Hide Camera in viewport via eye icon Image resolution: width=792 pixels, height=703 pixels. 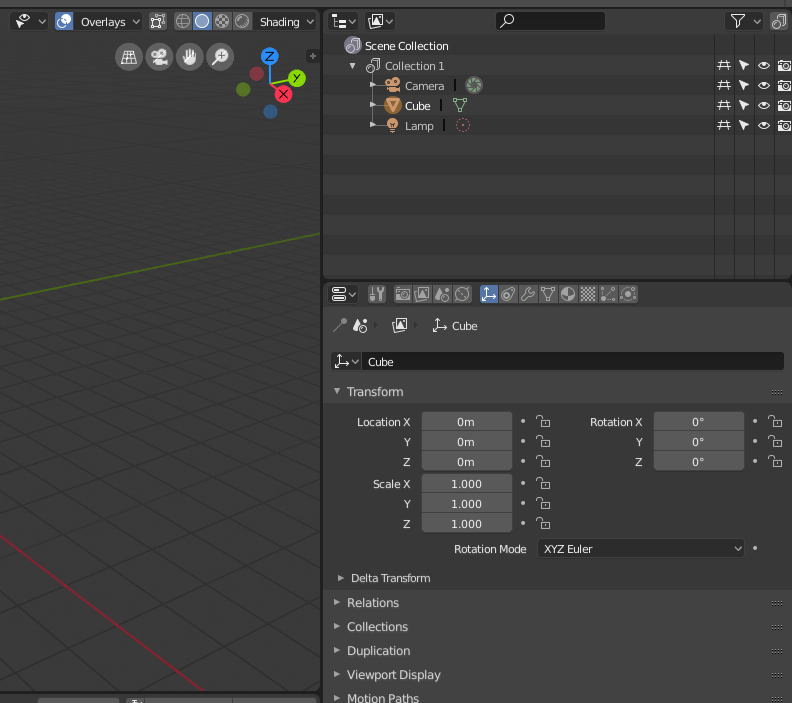tap(764, 85)
